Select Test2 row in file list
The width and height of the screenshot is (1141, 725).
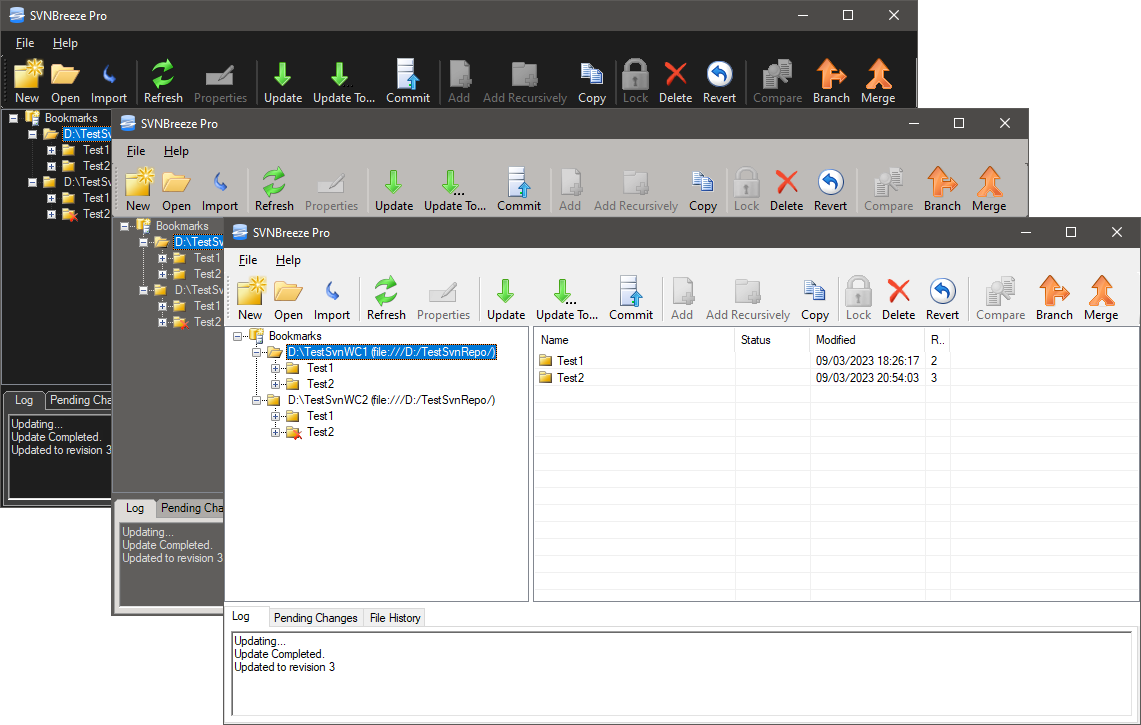[x=743, y=378]
